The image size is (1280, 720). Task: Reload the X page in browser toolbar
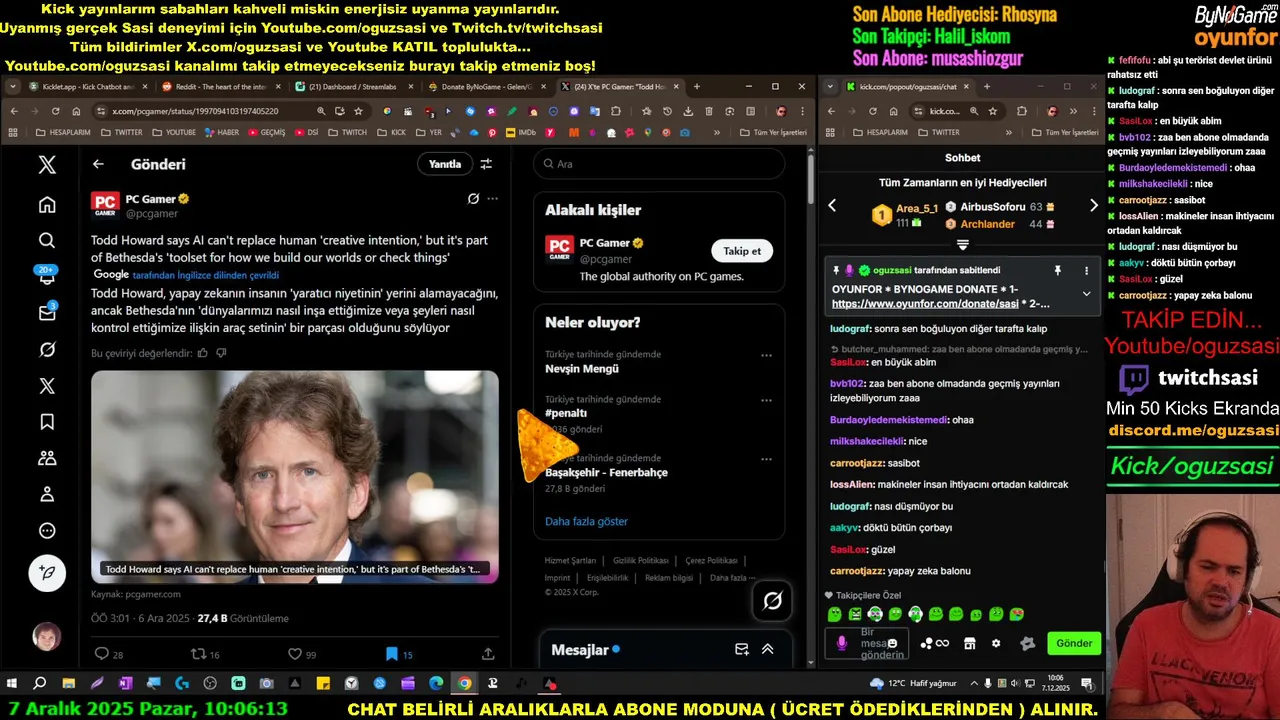coord(55,111)
